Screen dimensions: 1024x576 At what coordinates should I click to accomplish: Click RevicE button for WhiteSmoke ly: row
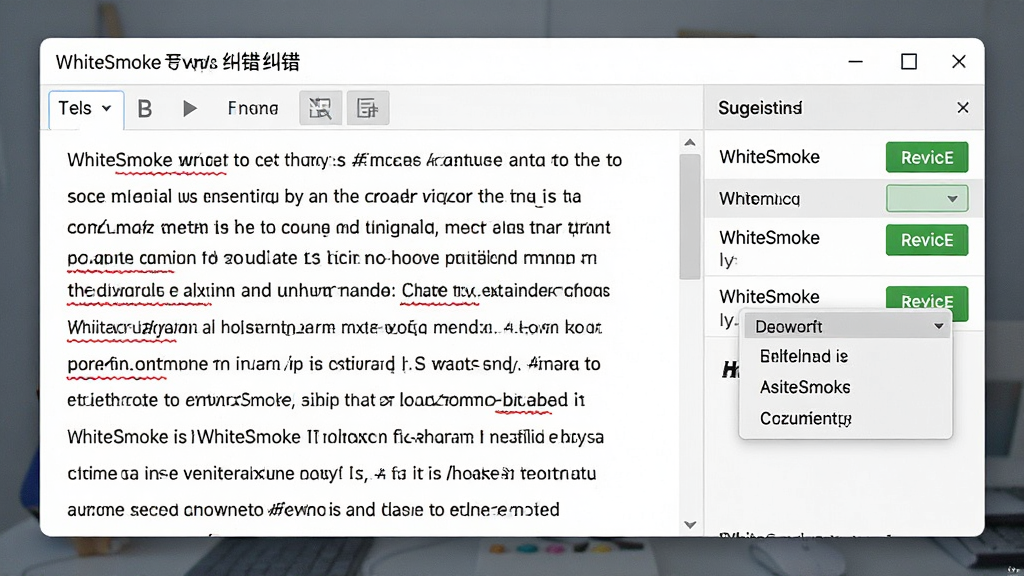point(927,240)
